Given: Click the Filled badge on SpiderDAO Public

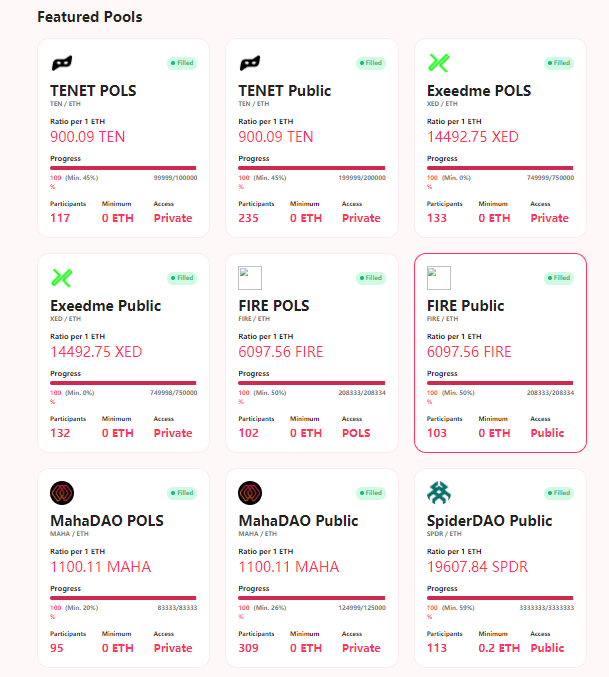Looking at the screenshot, I should tap(559, 493).
